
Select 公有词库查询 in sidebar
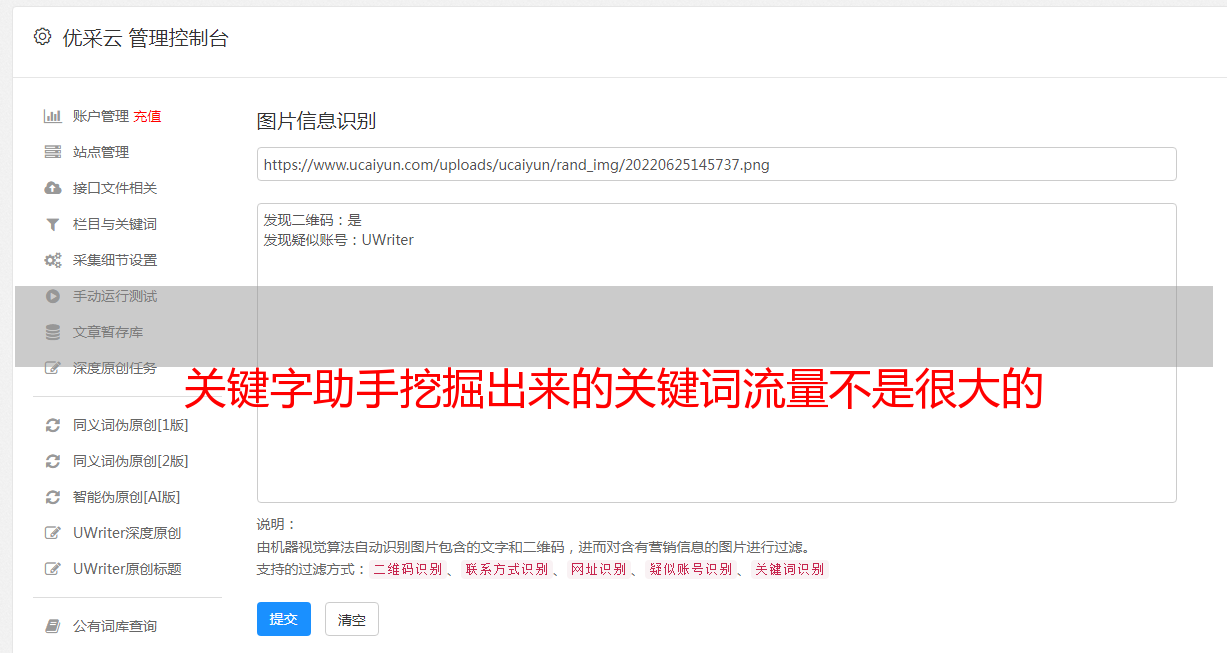click(x=115, y=626)
